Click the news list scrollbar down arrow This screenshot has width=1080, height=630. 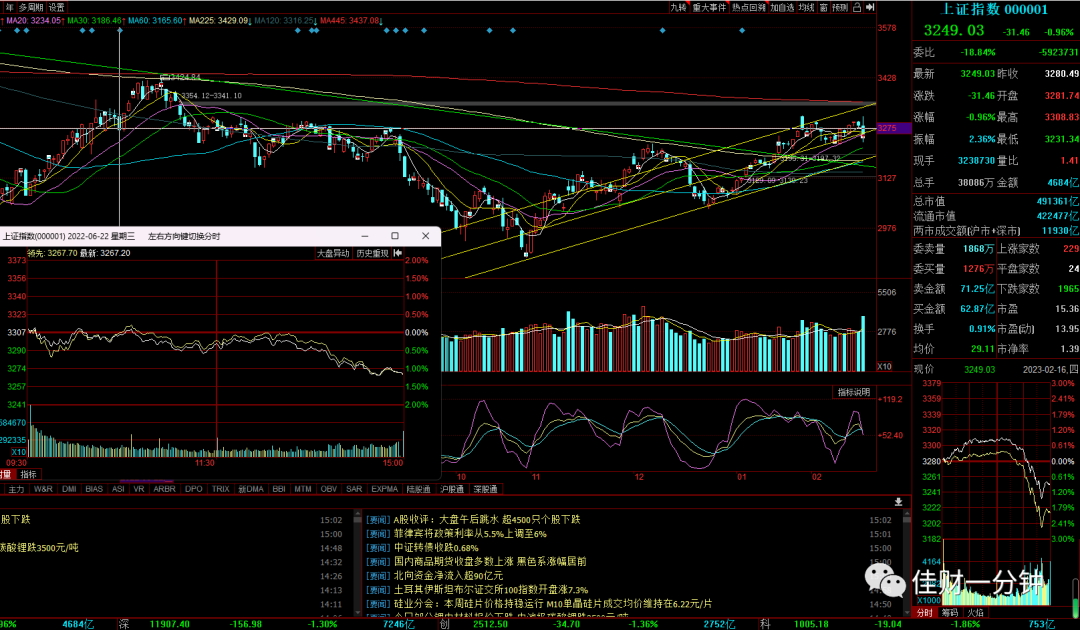click(907, 612)
